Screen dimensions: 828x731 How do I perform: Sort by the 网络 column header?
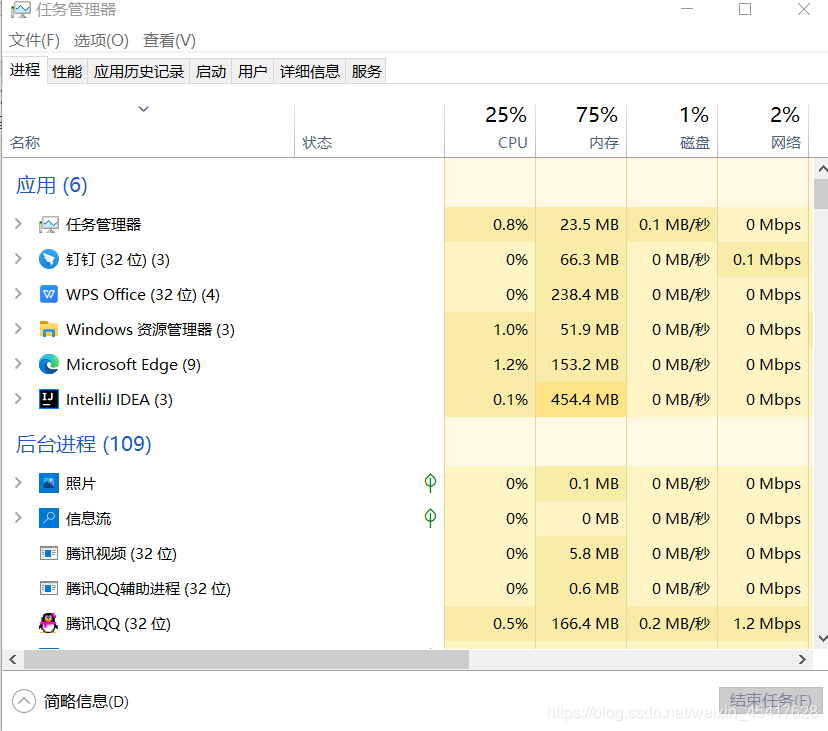coord(763,130)
